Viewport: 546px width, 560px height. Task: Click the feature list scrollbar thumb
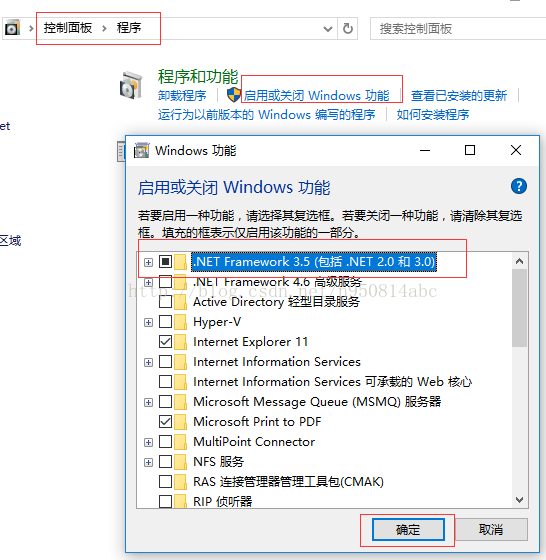520,308
